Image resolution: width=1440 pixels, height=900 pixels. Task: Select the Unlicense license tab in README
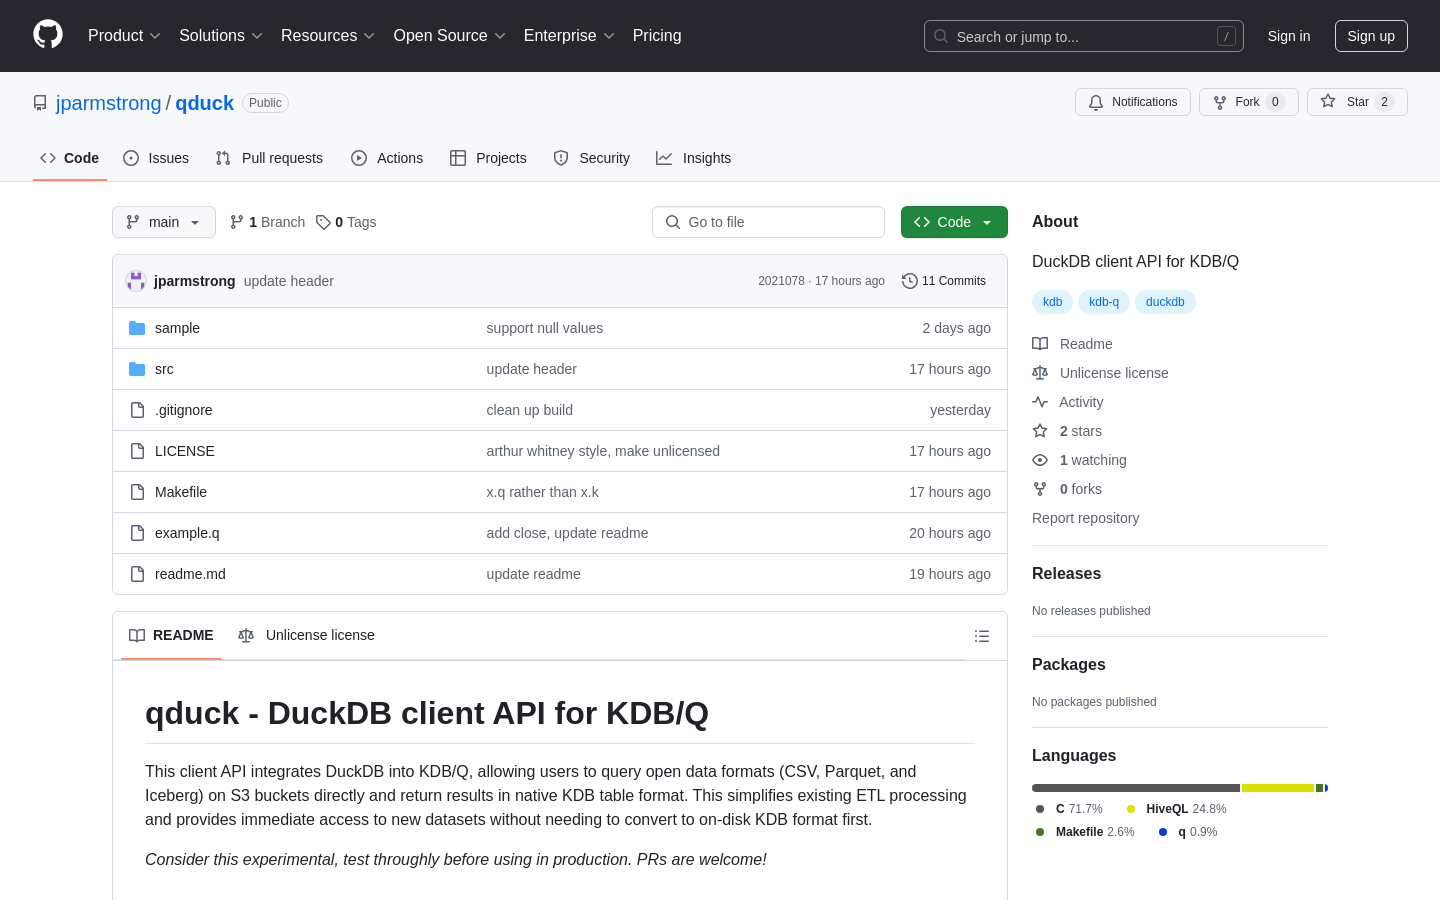pyautogui.click(x=307, y=635)
